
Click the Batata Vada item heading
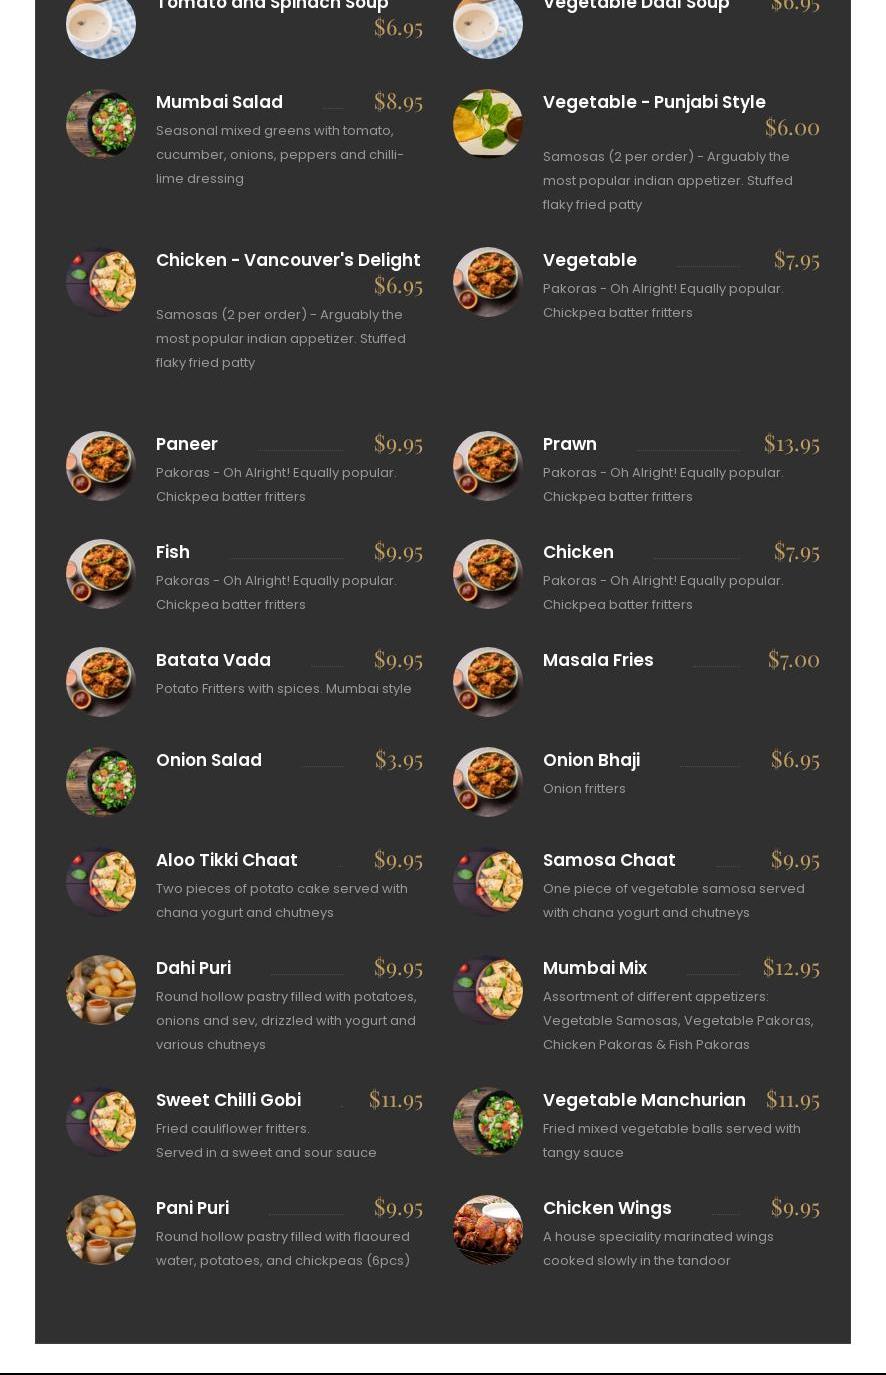point(213,660)
